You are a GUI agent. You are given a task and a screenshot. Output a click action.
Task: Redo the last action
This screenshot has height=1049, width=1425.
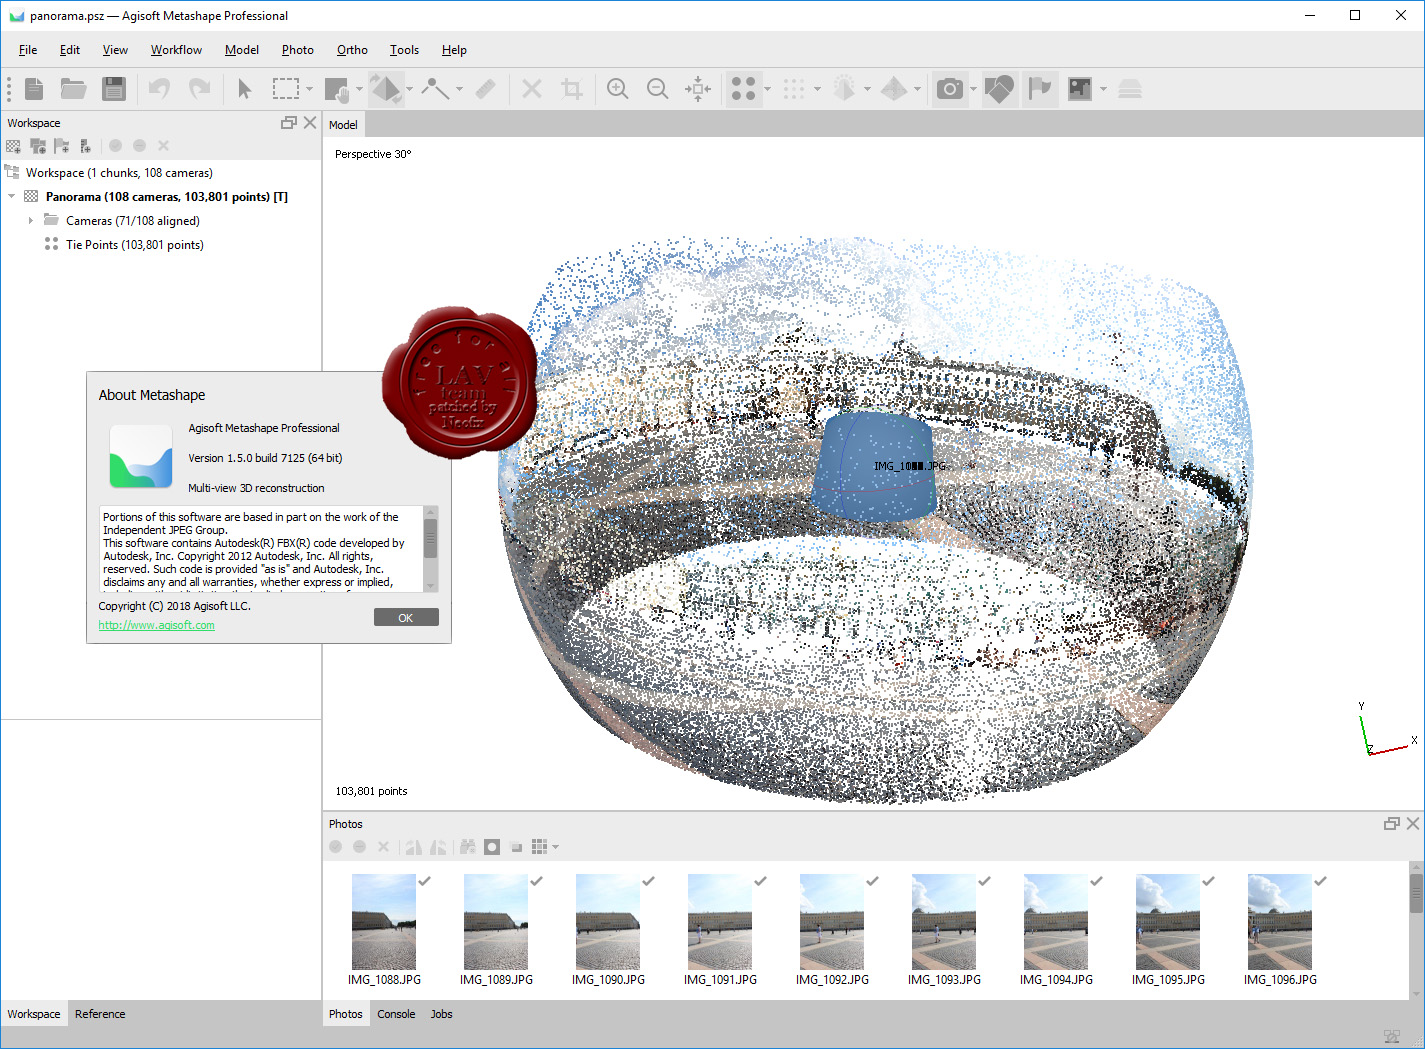click(x=200, y=89)
